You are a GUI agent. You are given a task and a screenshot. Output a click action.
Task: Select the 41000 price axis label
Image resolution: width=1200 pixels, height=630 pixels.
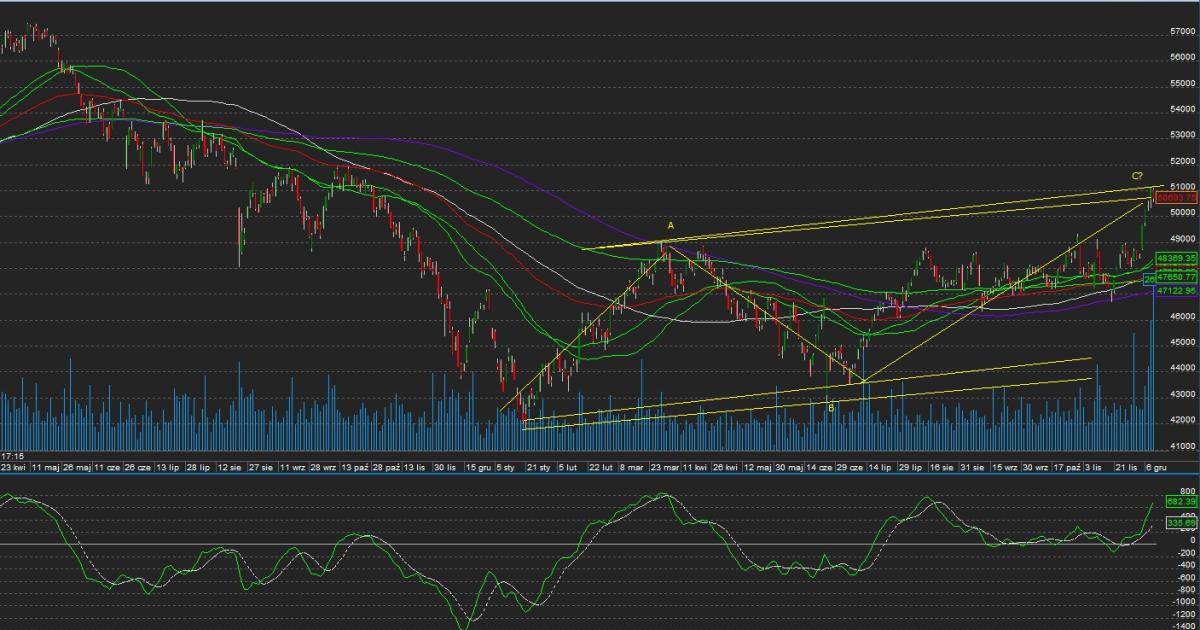1182,446
